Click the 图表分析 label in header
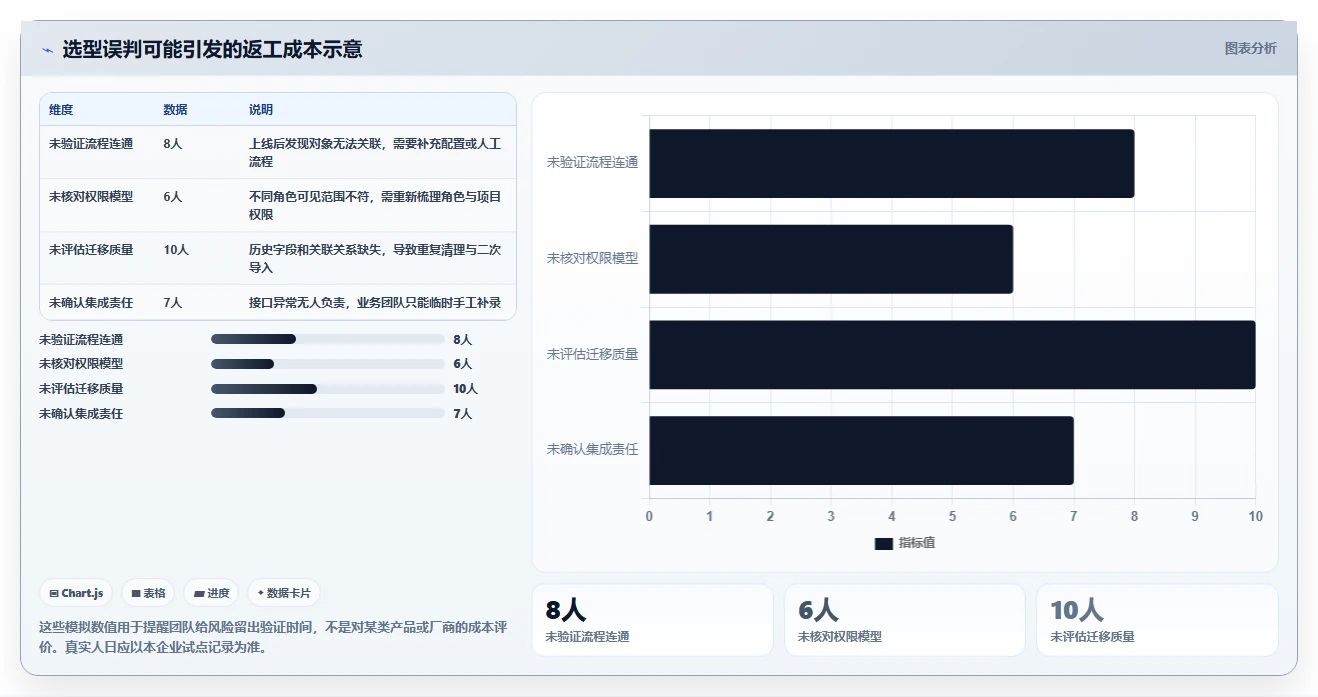 1250,48
